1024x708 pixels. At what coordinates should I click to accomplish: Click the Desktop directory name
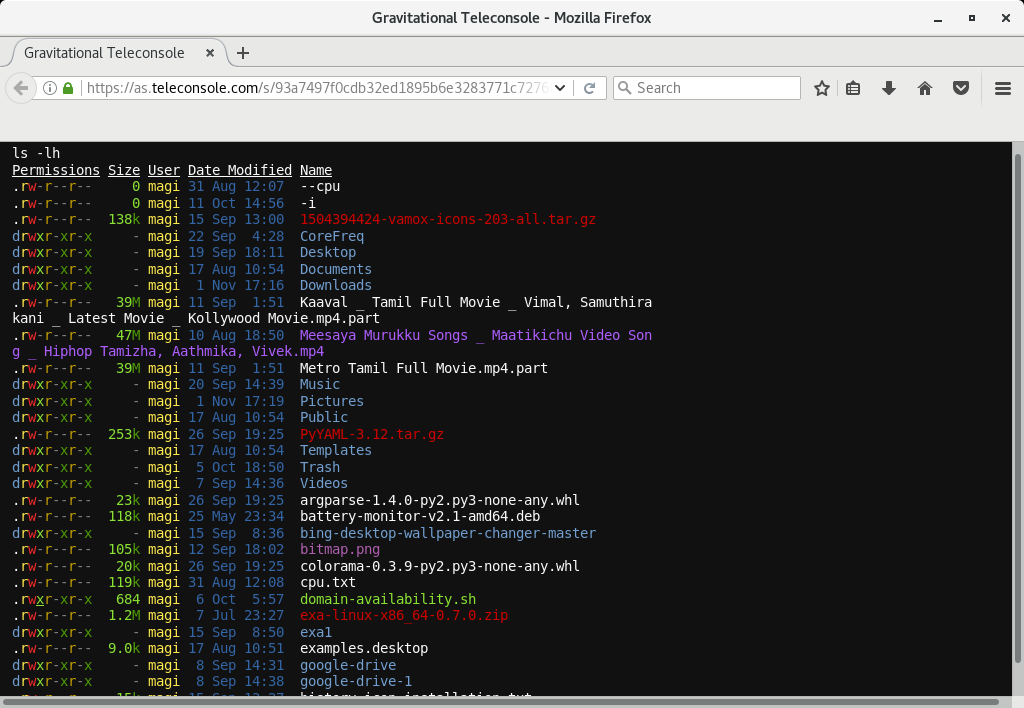point(328,253)
